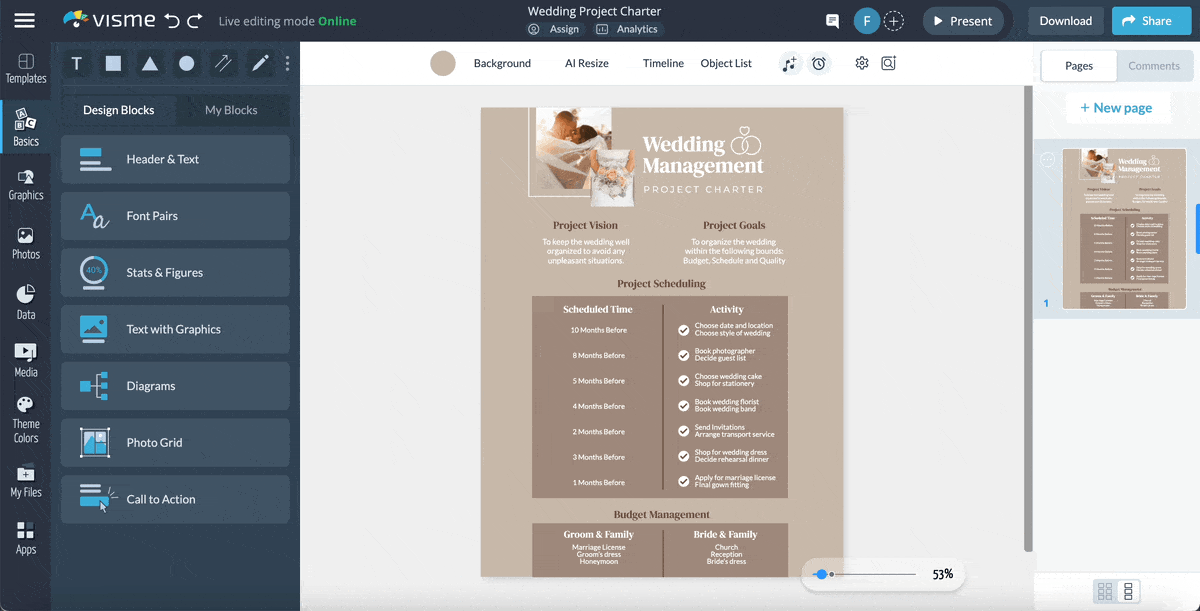This screenshot has height=611, width=1200.
Task: Add music to the project
Action: (x=789, y=63)
